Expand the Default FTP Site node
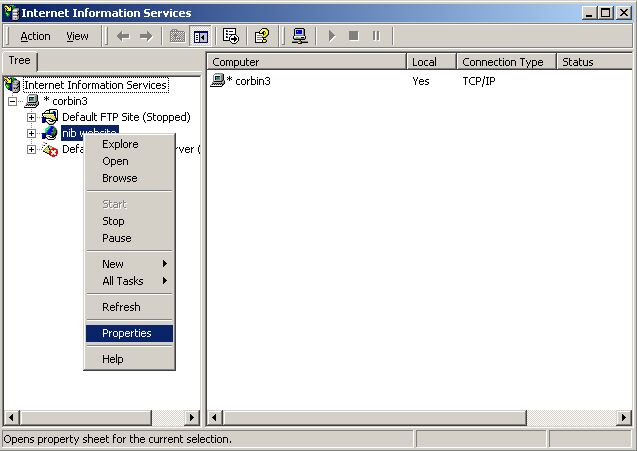637x451 pixels. (31, 117)
